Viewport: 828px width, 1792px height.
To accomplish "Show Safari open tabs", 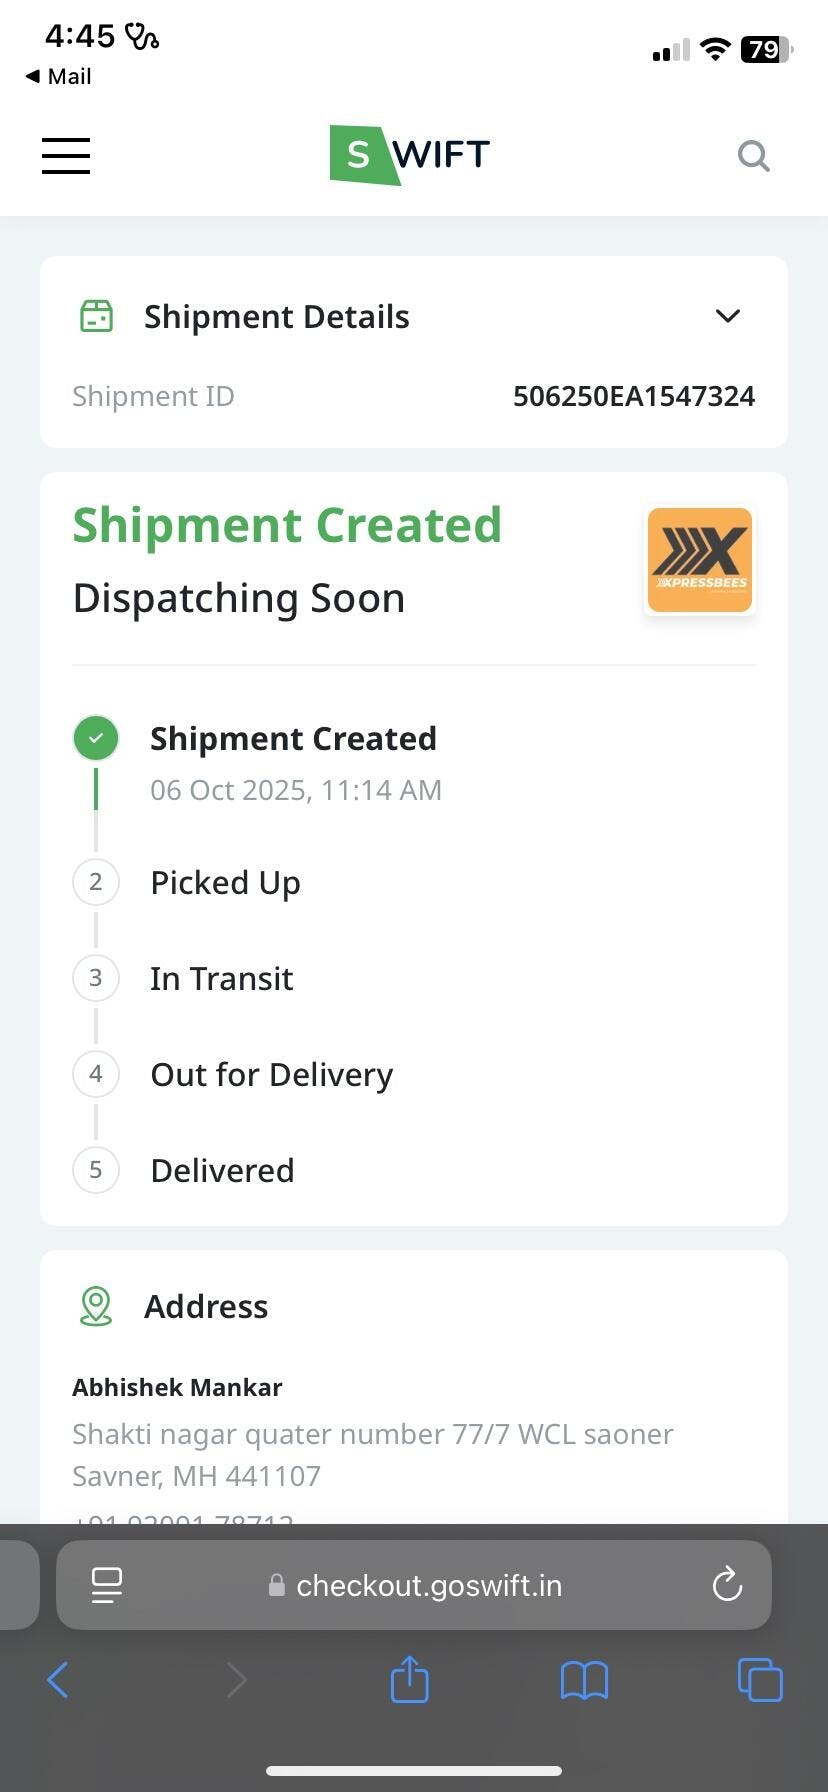I will (x=760, y=1680).
